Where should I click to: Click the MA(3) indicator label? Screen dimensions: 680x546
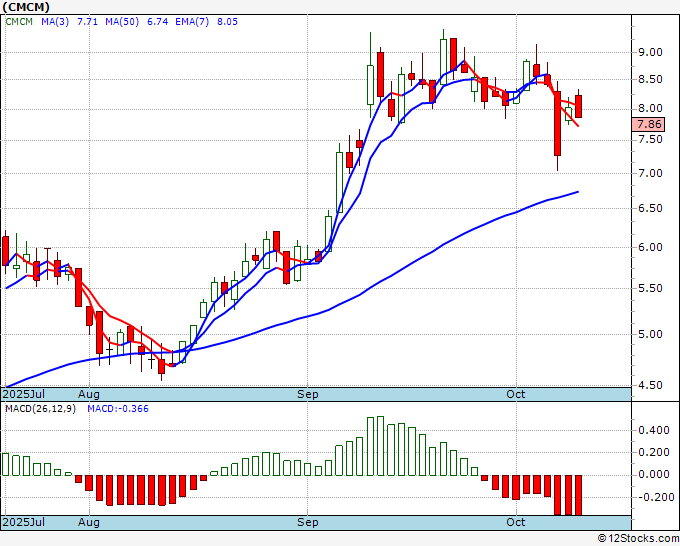point(55,22)
